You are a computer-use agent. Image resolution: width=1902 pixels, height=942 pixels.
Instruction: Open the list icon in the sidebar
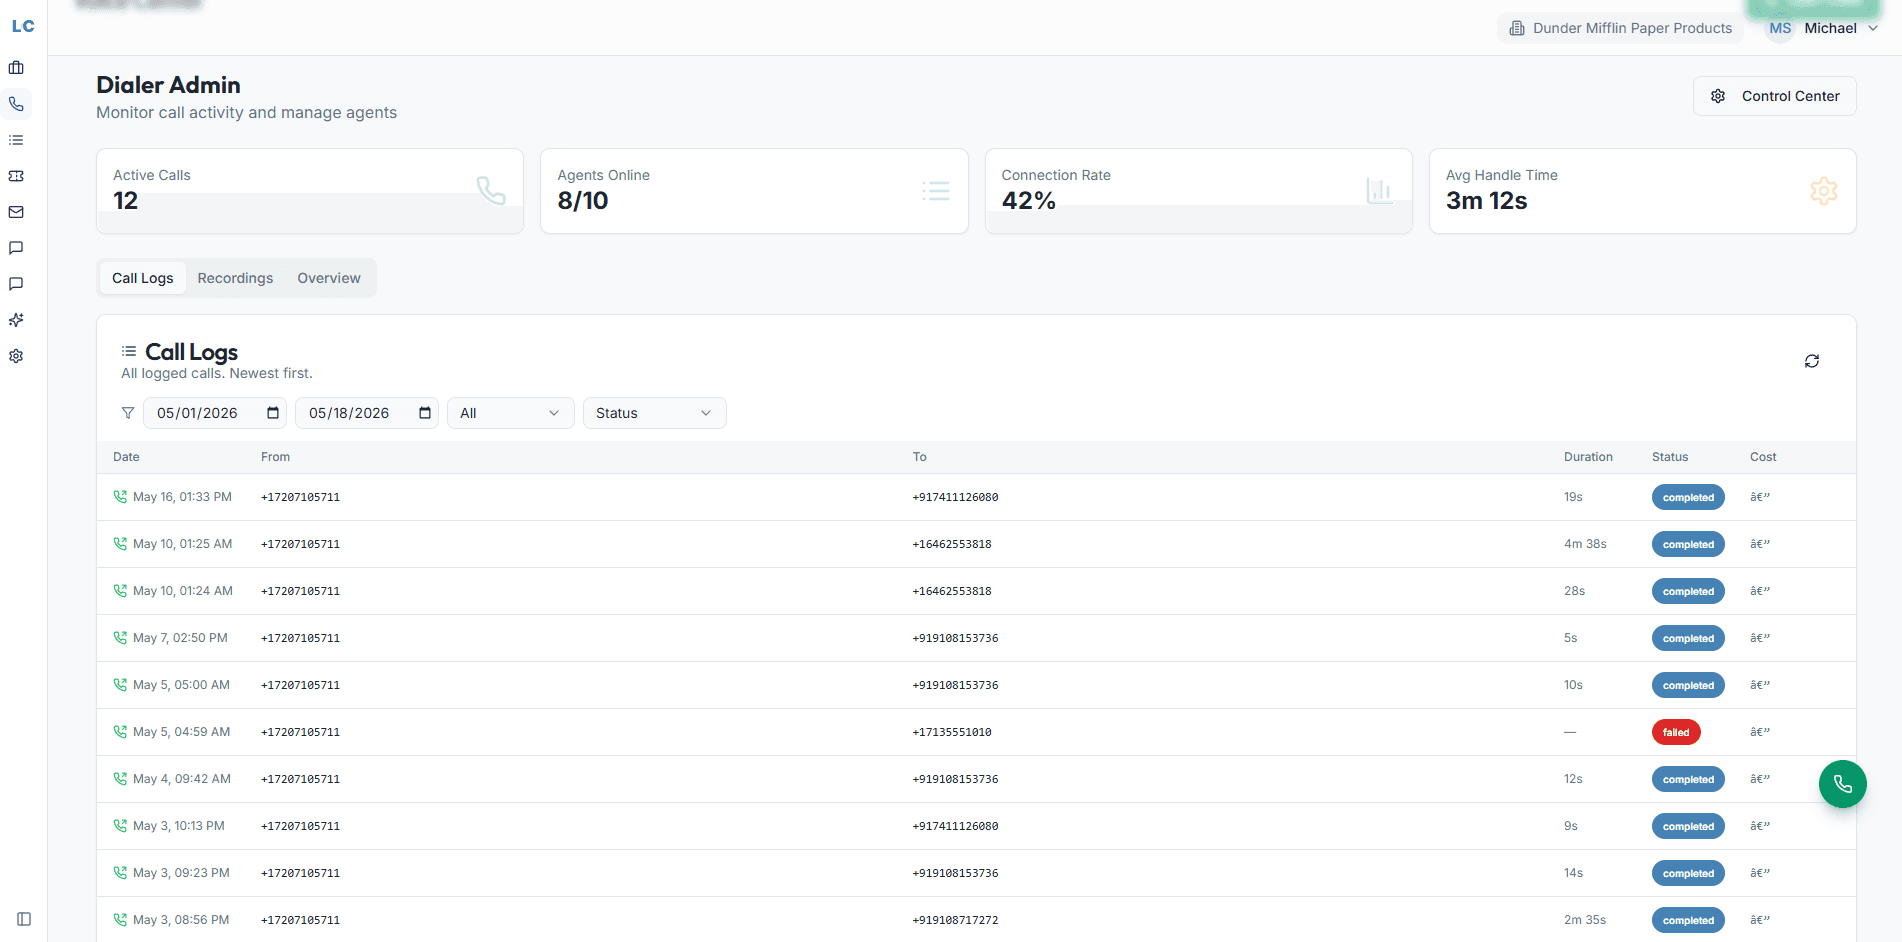[16, 140]
